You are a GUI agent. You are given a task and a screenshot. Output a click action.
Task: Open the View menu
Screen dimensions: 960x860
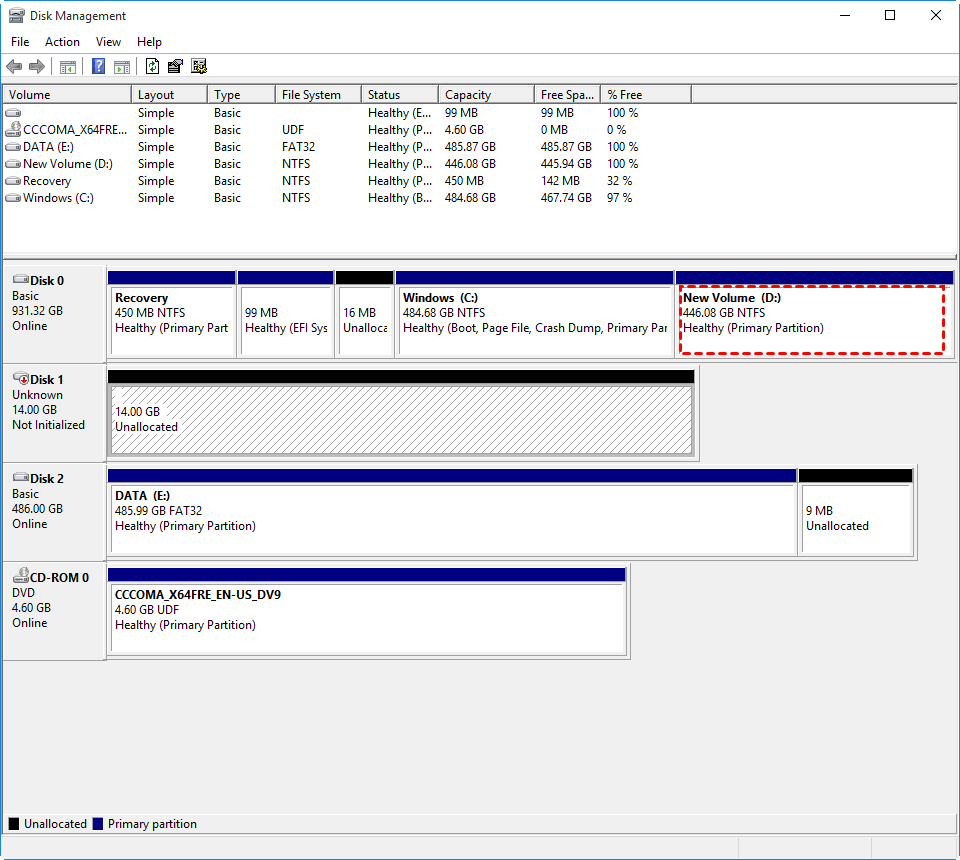pos(108,42)
